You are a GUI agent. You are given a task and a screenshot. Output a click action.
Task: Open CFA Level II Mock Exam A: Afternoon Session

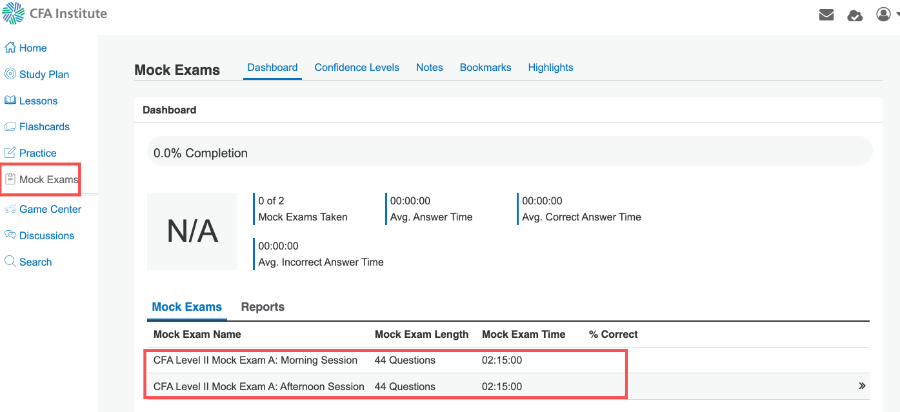258,387
